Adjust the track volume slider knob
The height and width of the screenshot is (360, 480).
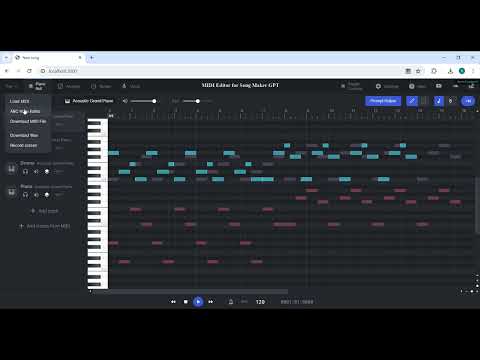point(154,101)
